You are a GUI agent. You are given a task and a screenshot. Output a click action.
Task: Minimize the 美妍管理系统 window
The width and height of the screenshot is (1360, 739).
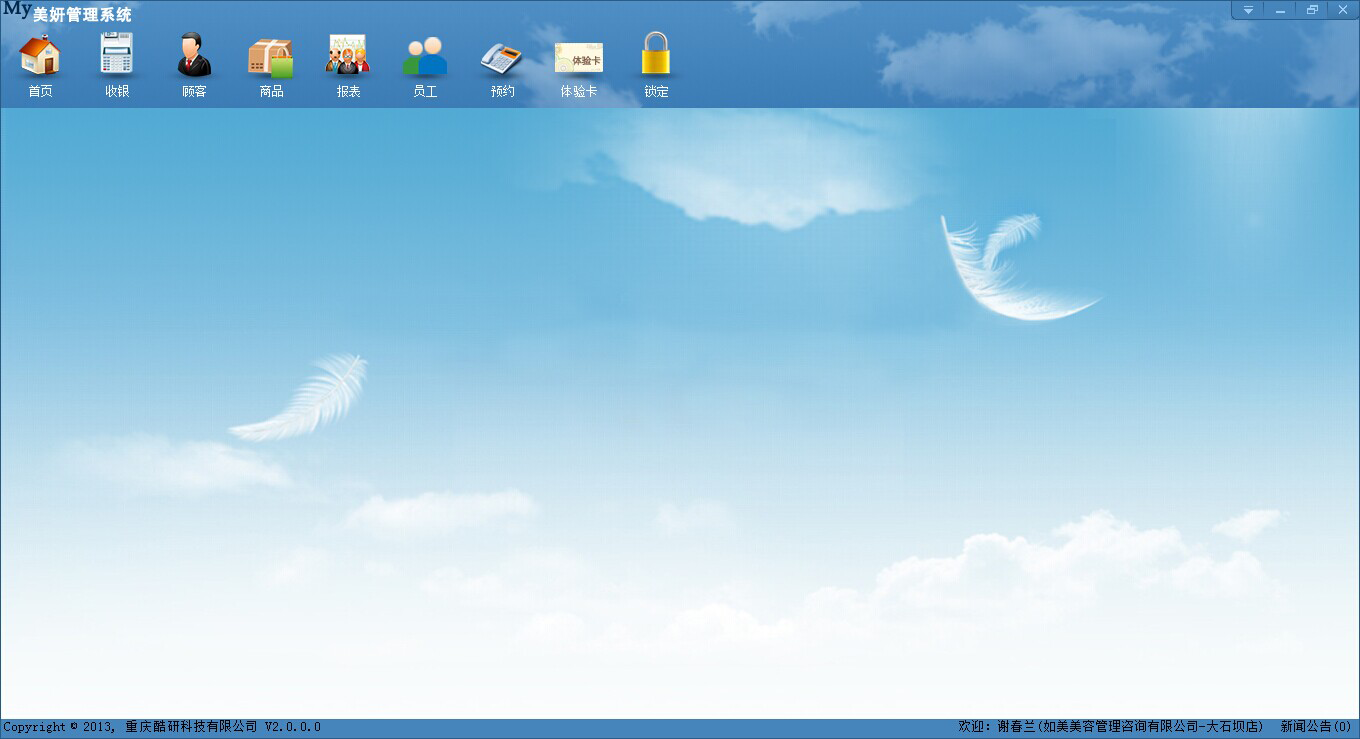(1280, 10)
